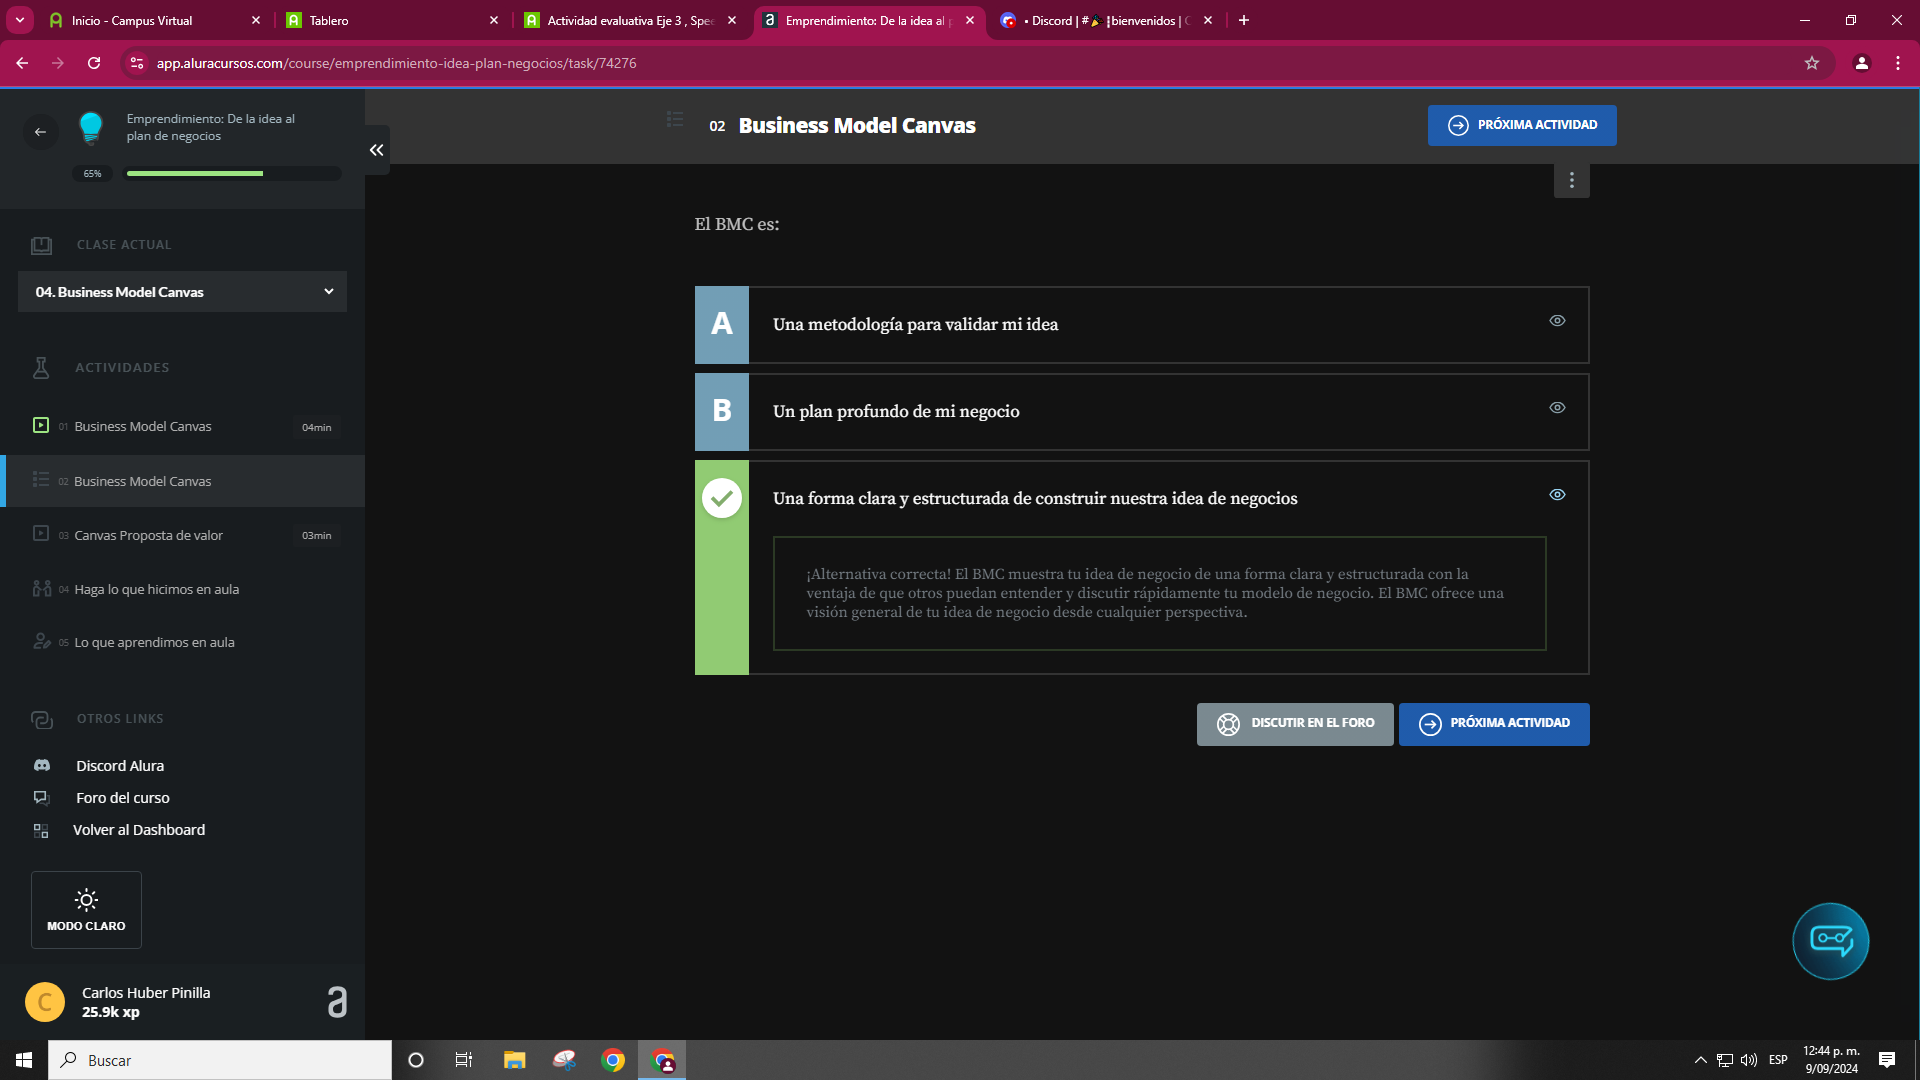Screen dimensions: 1920x1080
Task: Click the Carlos Huber Pinilla avatar
Action: coord(45,1002)
